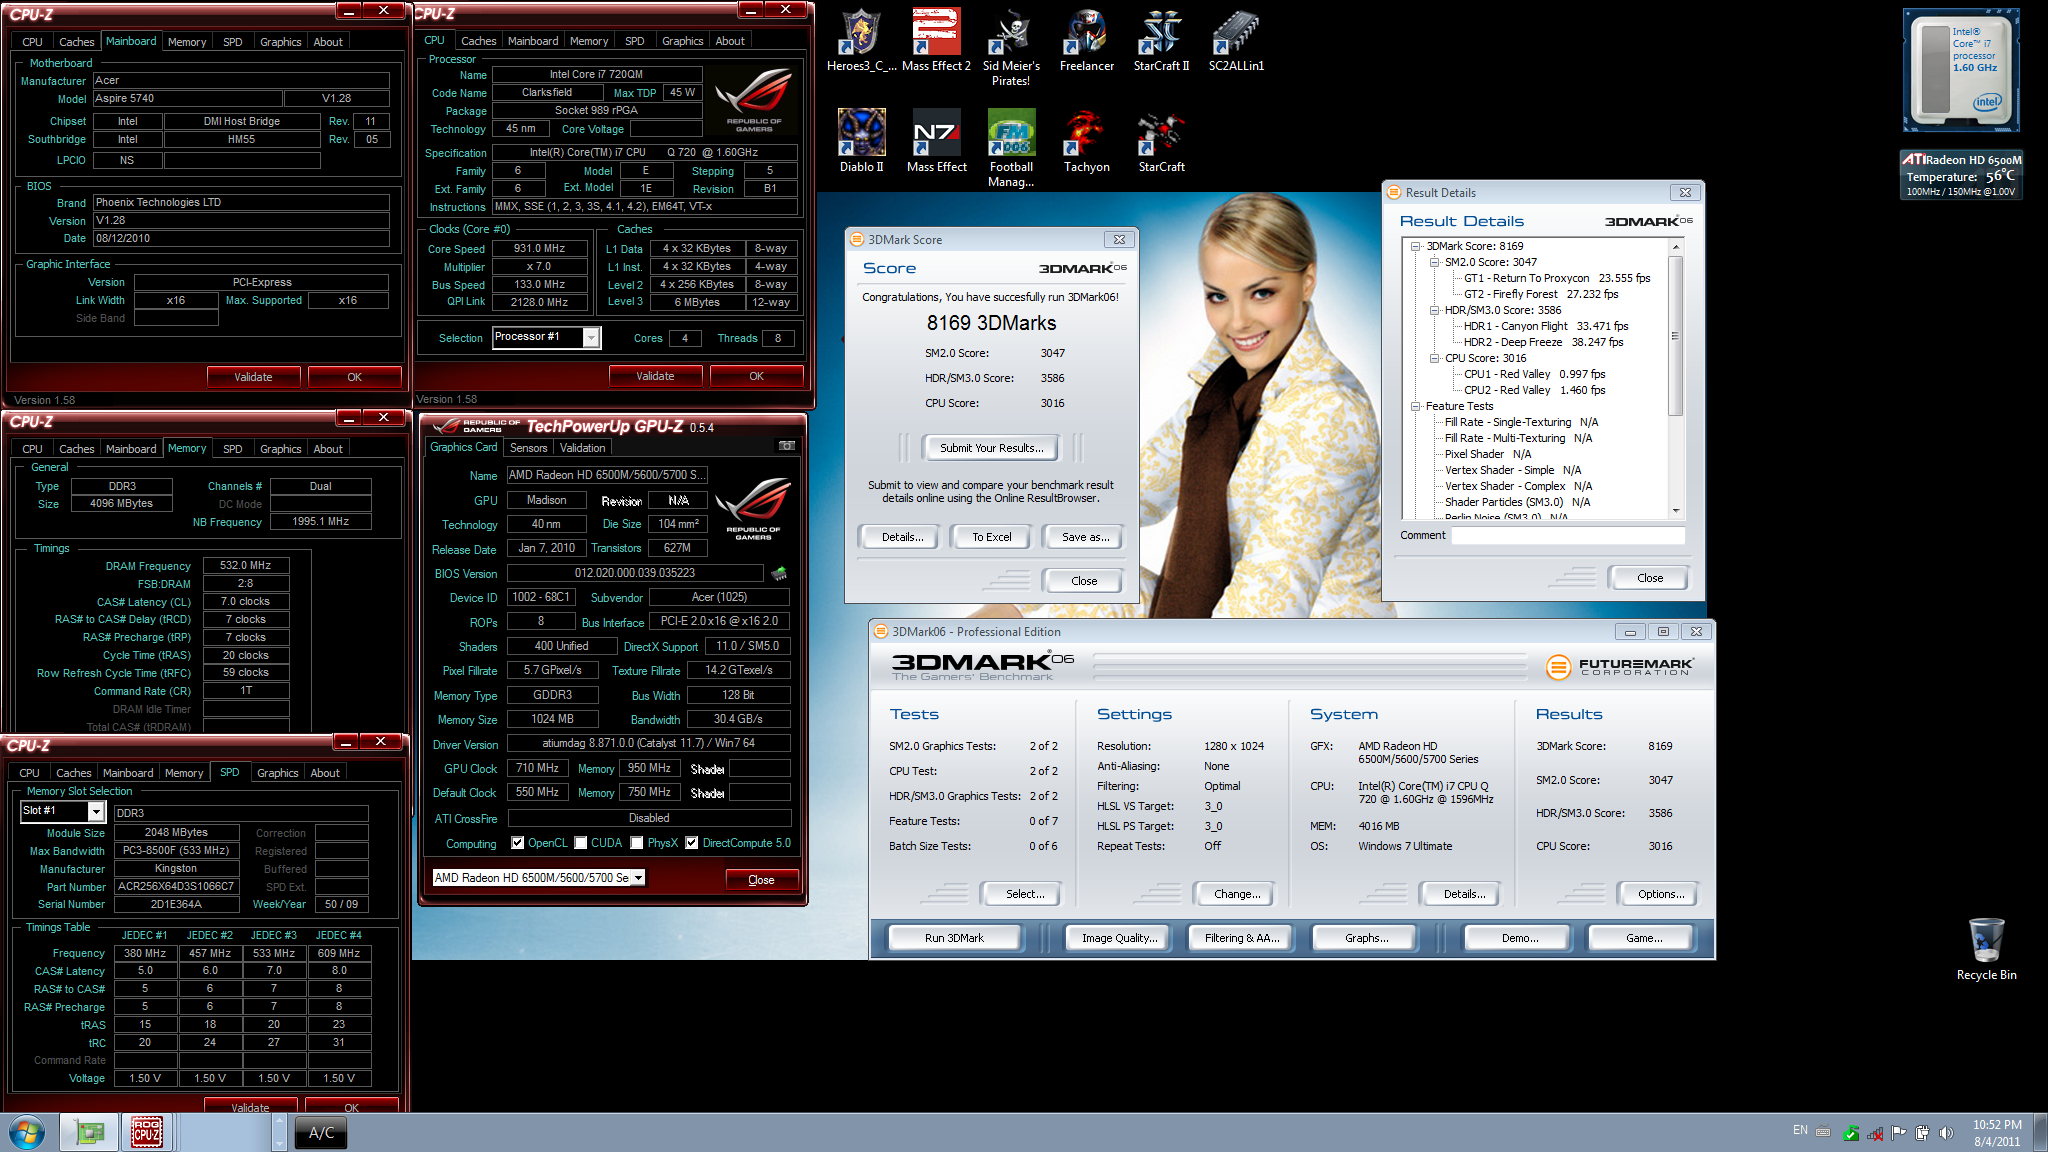Screen dimensions: 2048x1152
Task: Open the Recycle Bin
Action: pyautogui.click(x=1986, y=949)
